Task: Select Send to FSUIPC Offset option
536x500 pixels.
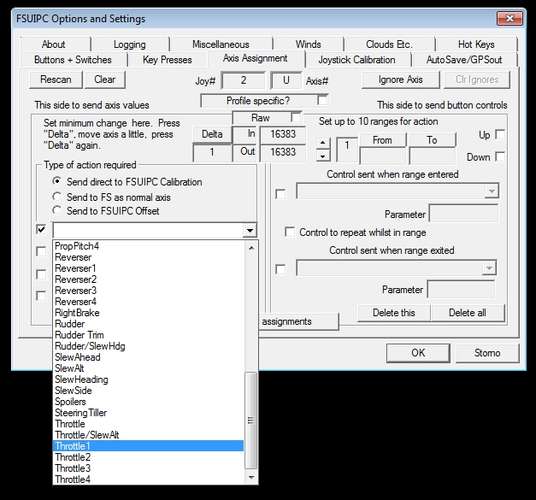Action: pos(106,211)
